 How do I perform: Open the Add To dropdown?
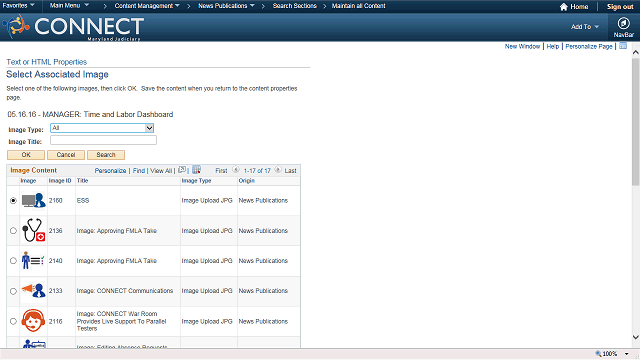click(x=584, y=27)
